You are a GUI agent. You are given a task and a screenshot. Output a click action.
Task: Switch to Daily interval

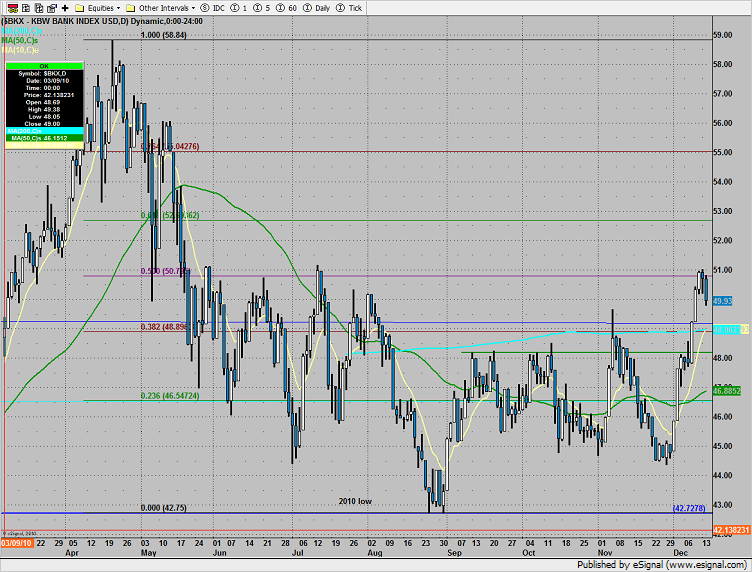[x=317, y=8]
